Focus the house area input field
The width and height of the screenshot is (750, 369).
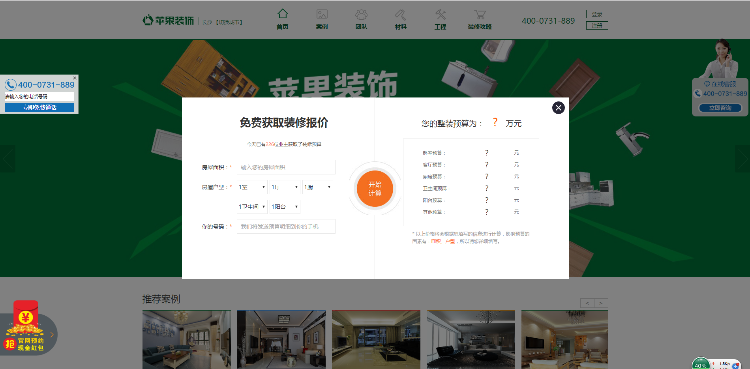[286, 168]
